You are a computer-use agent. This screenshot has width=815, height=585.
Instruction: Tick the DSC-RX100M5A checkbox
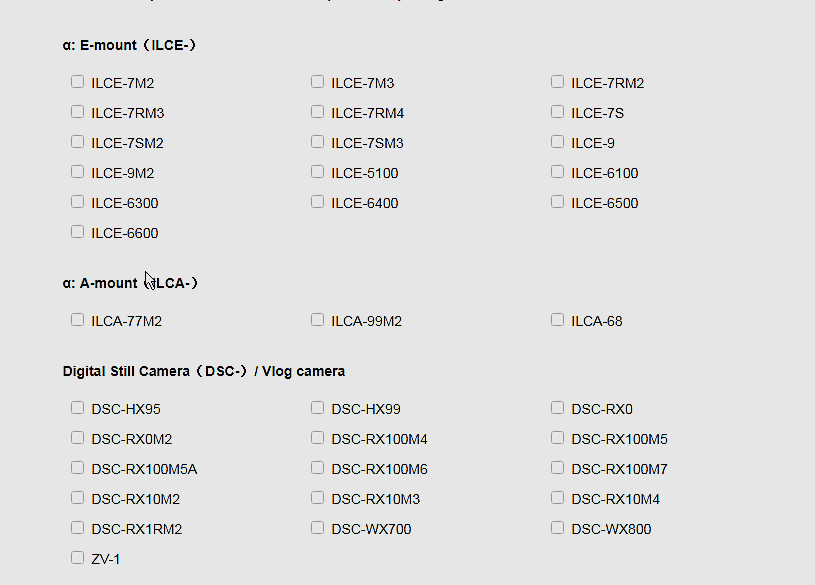pos(78,468)
